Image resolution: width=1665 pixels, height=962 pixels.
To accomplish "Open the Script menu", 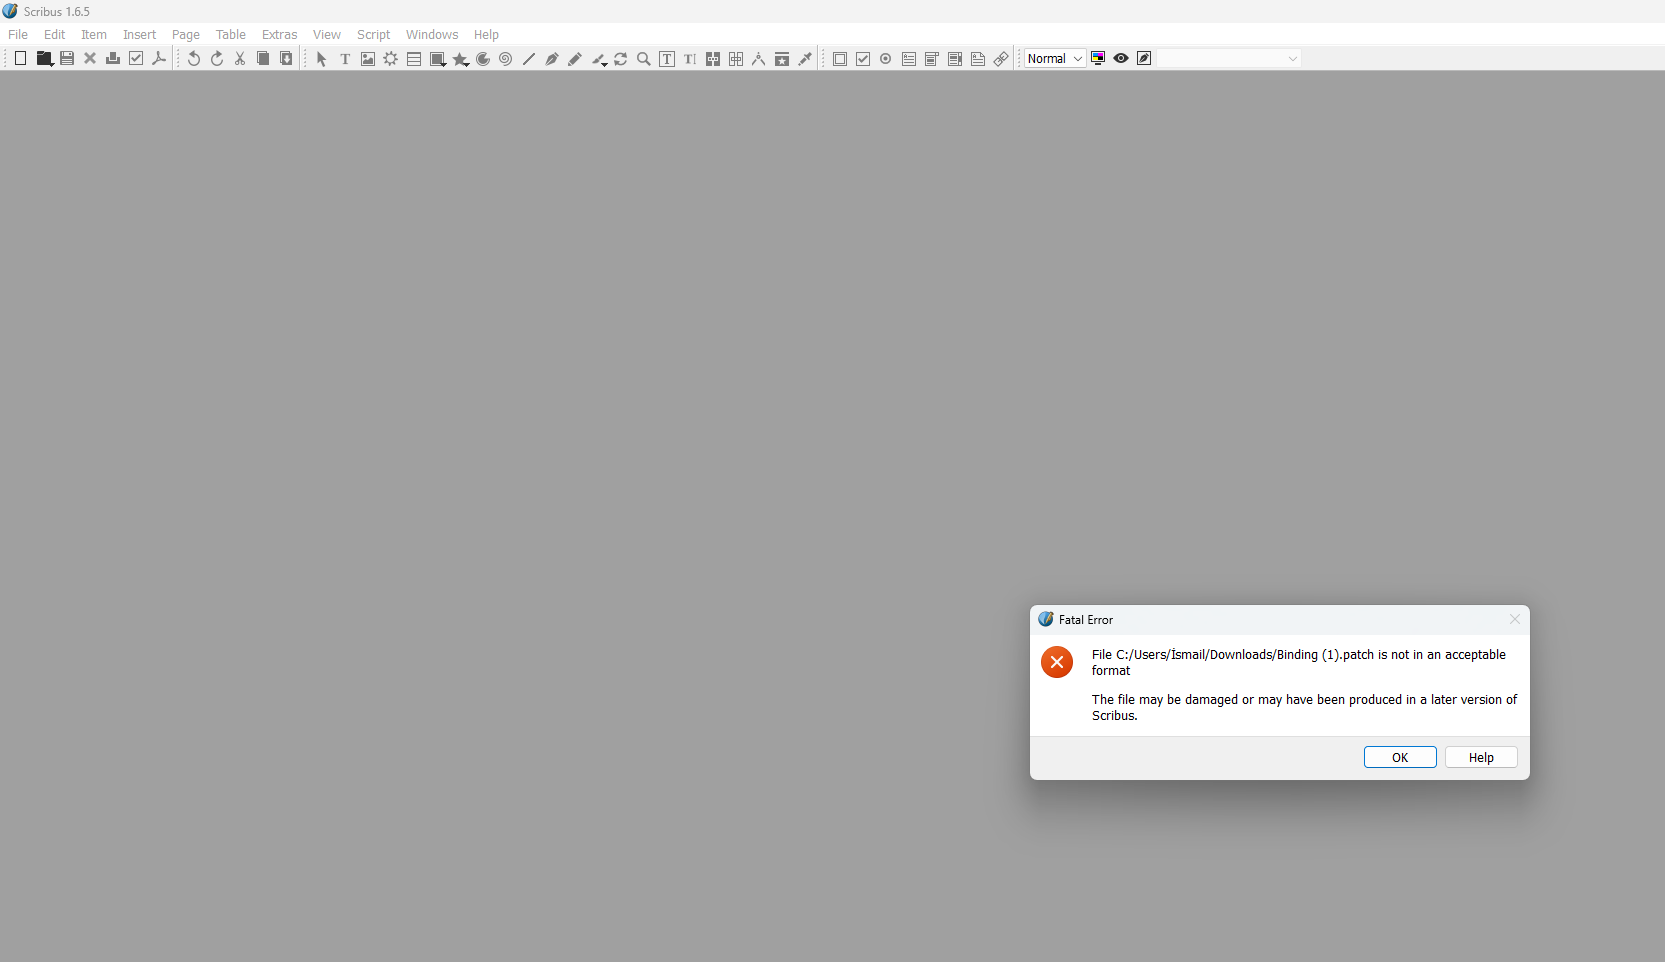I will pyautogui.click(x=373, y=35).
